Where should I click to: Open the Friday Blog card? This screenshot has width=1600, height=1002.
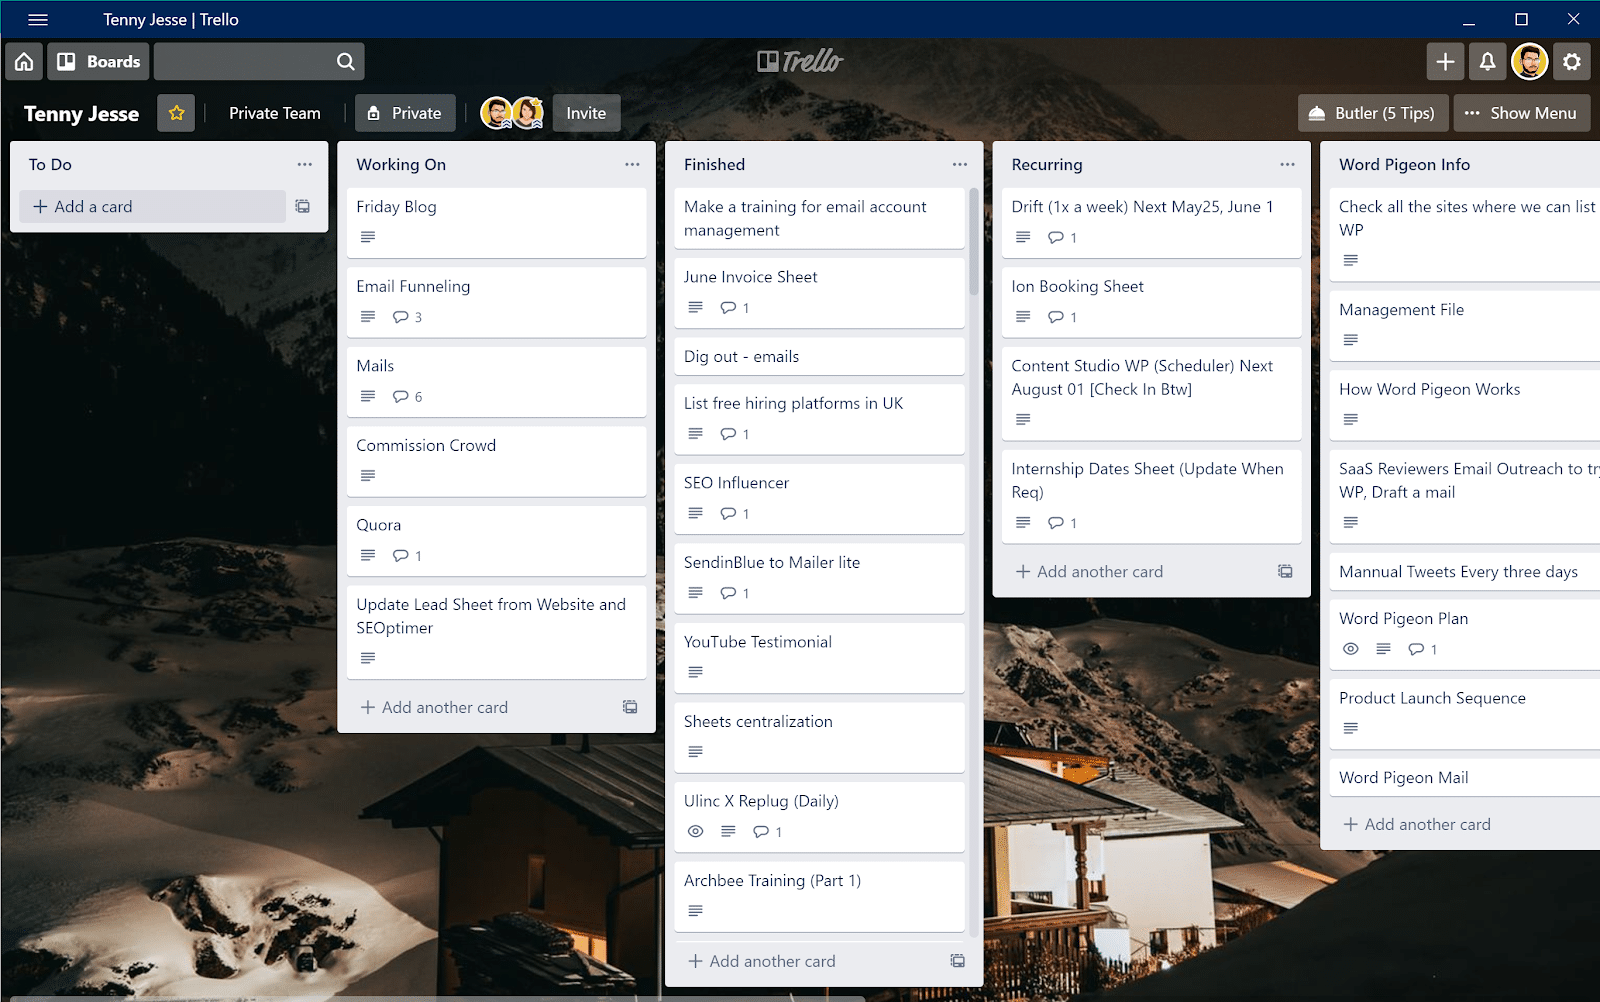coord(497,223)
